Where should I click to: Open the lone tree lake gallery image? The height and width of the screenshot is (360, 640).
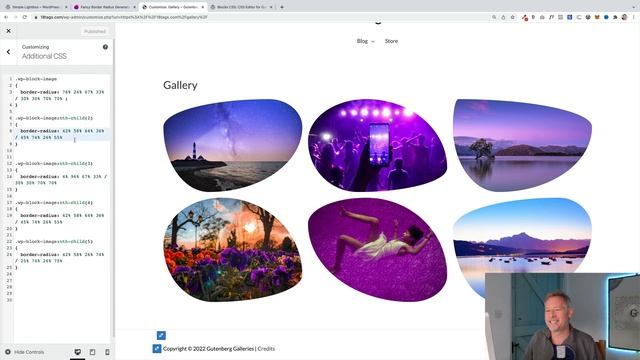tap(522, 145)
